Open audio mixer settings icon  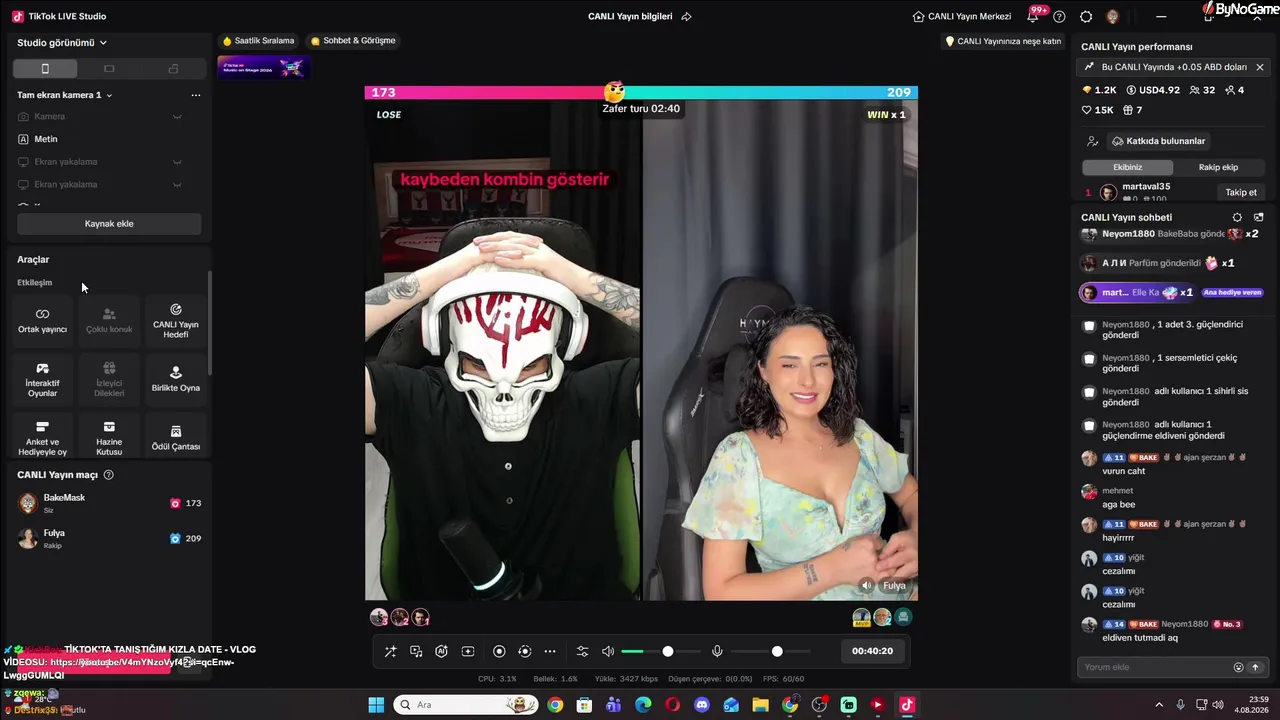click(583, 651)
